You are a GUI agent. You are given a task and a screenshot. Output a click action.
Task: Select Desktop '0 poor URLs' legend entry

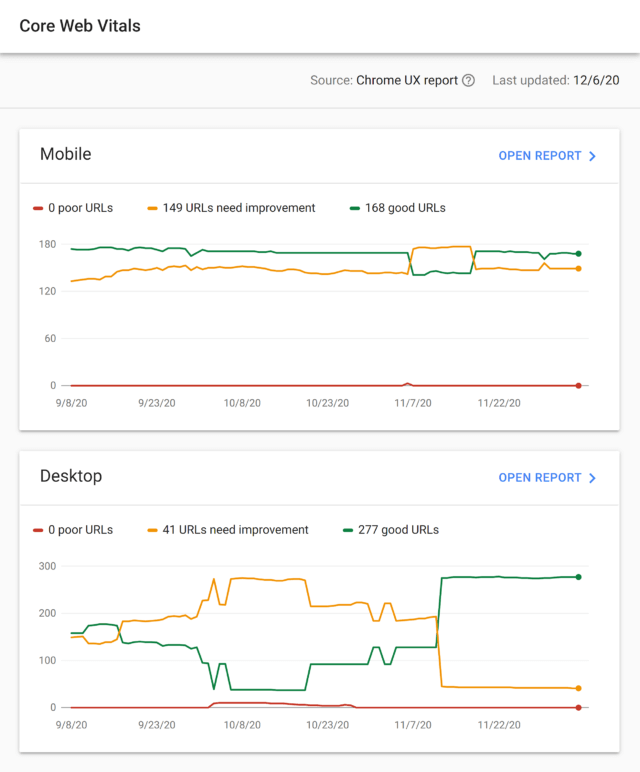point(73,530)
